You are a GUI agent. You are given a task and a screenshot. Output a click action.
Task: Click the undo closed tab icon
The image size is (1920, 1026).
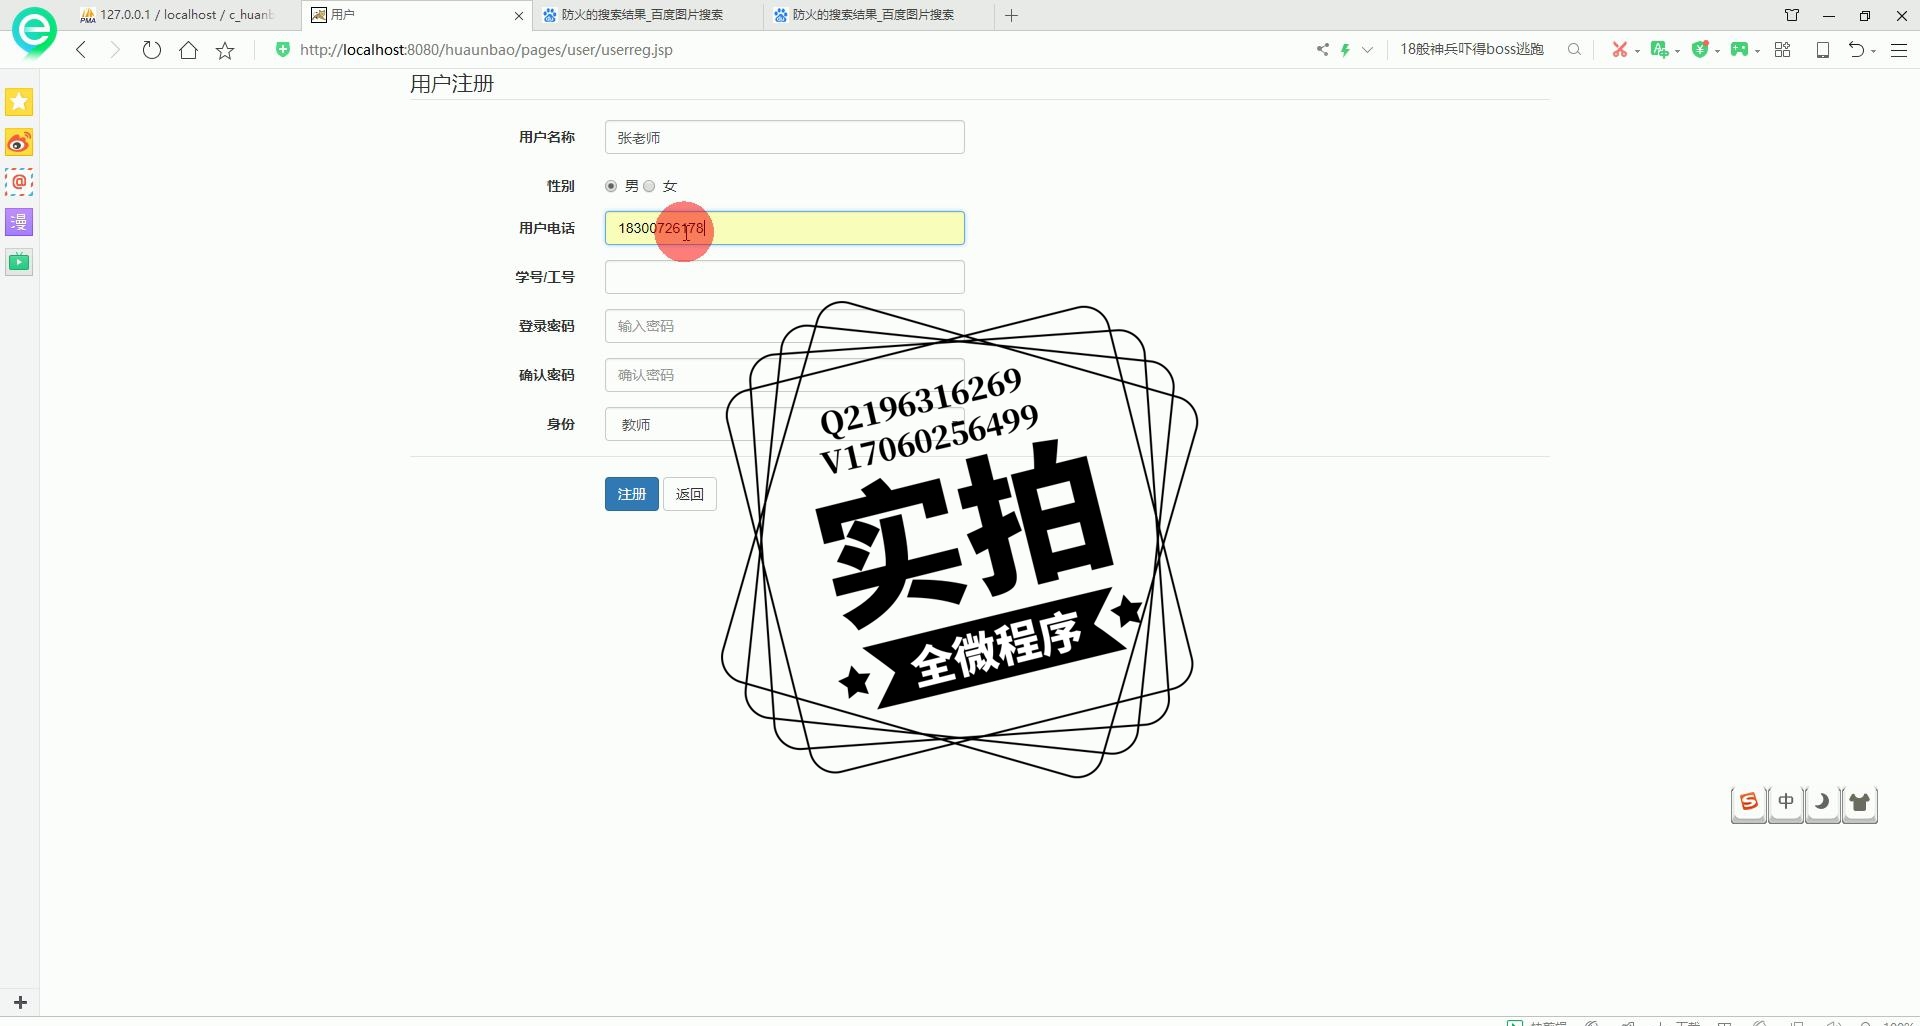coord(1856,49)
